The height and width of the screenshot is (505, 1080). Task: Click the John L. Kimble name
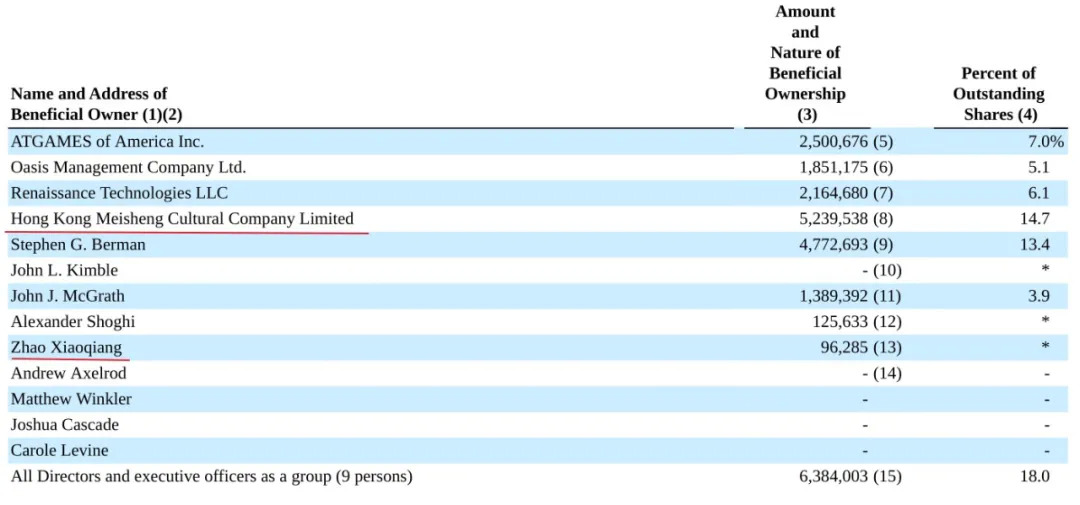point(64,271)
